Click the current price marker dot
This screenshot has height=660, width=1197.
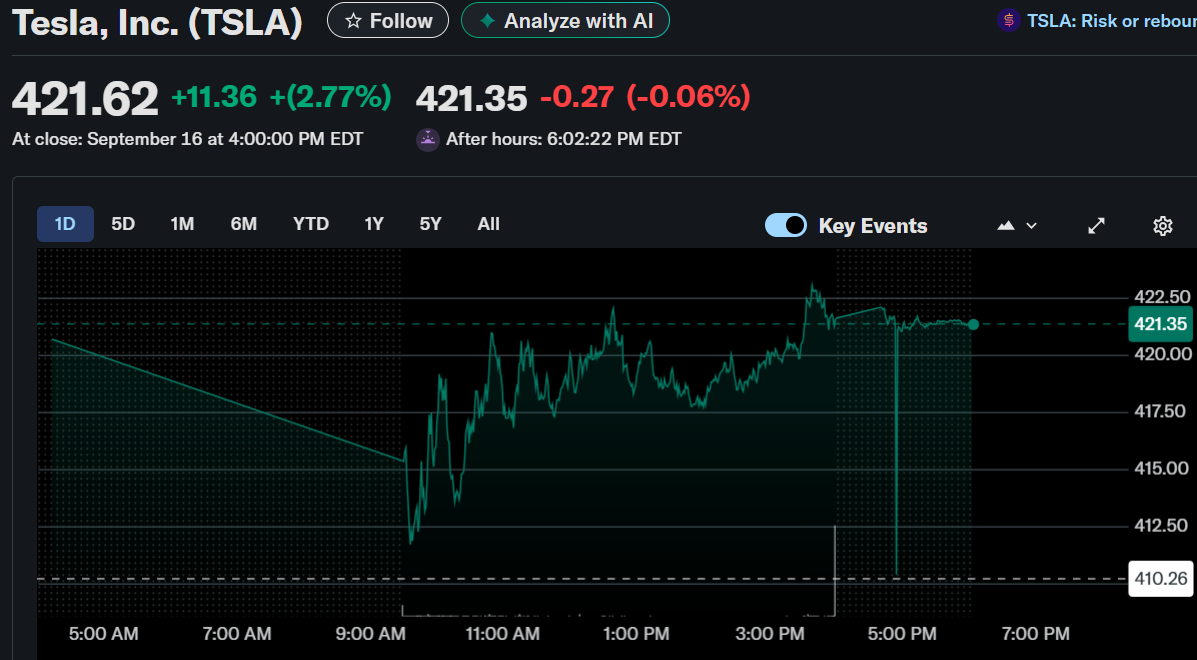coord(973,324)
